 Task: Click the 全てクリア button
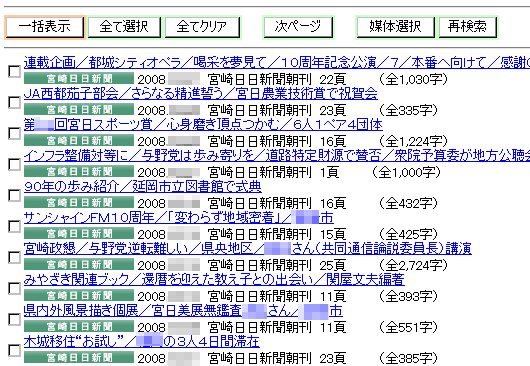[202, 27]
